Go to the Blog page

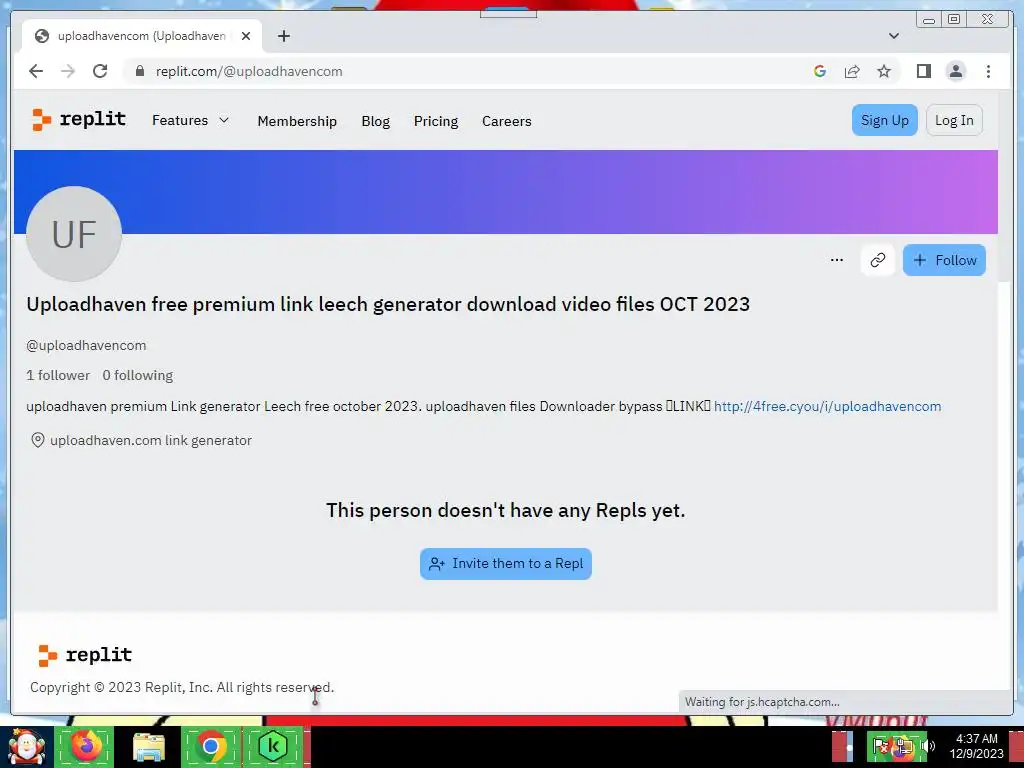coord(376,121)
